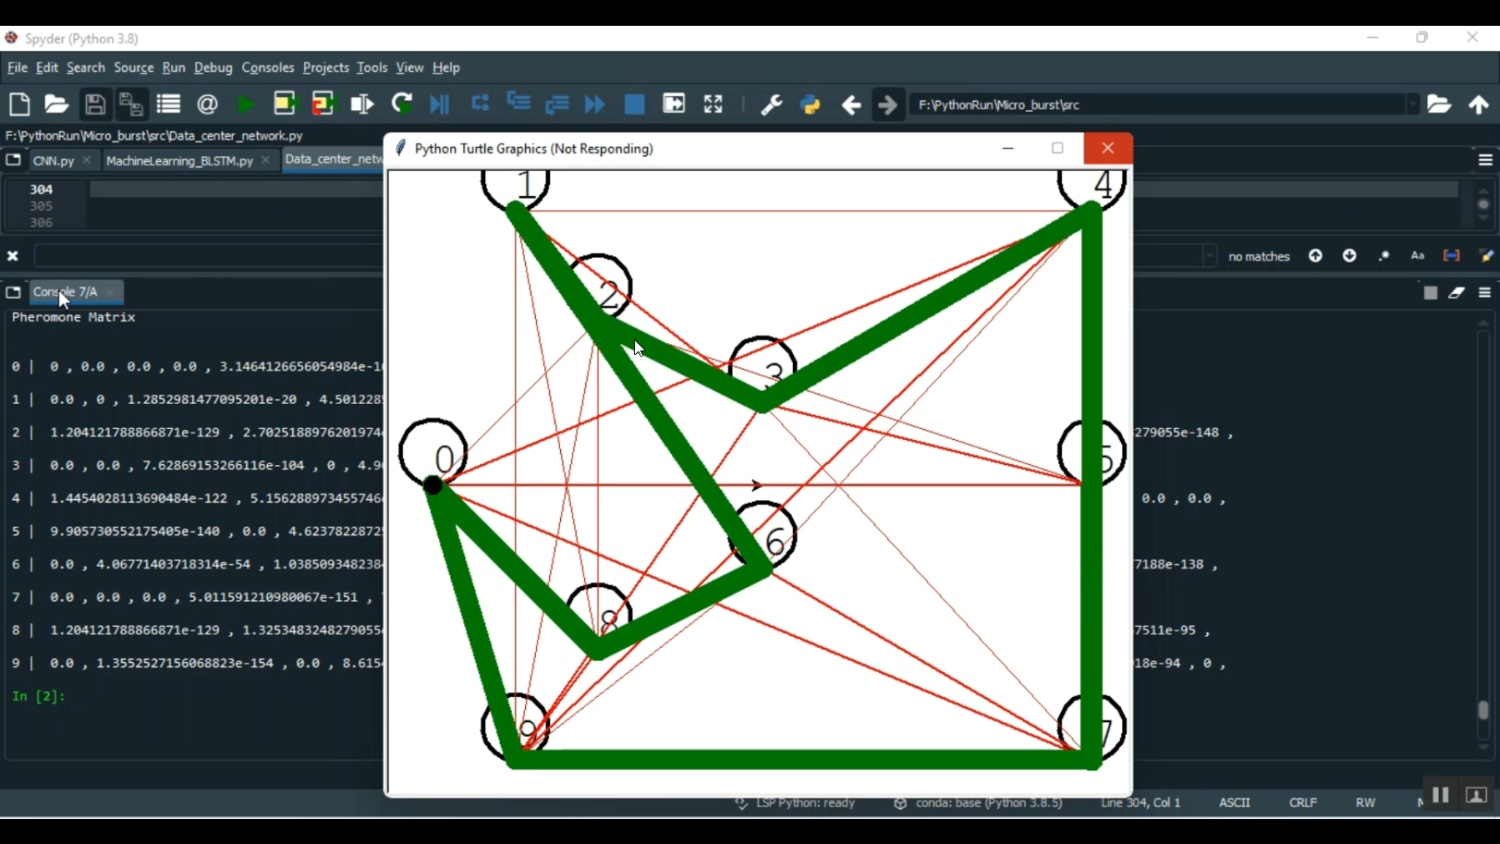Screen dimensions: 1500x844
Task: Expand the working directory path dropdown
Action: click(x=1412, y=104)
